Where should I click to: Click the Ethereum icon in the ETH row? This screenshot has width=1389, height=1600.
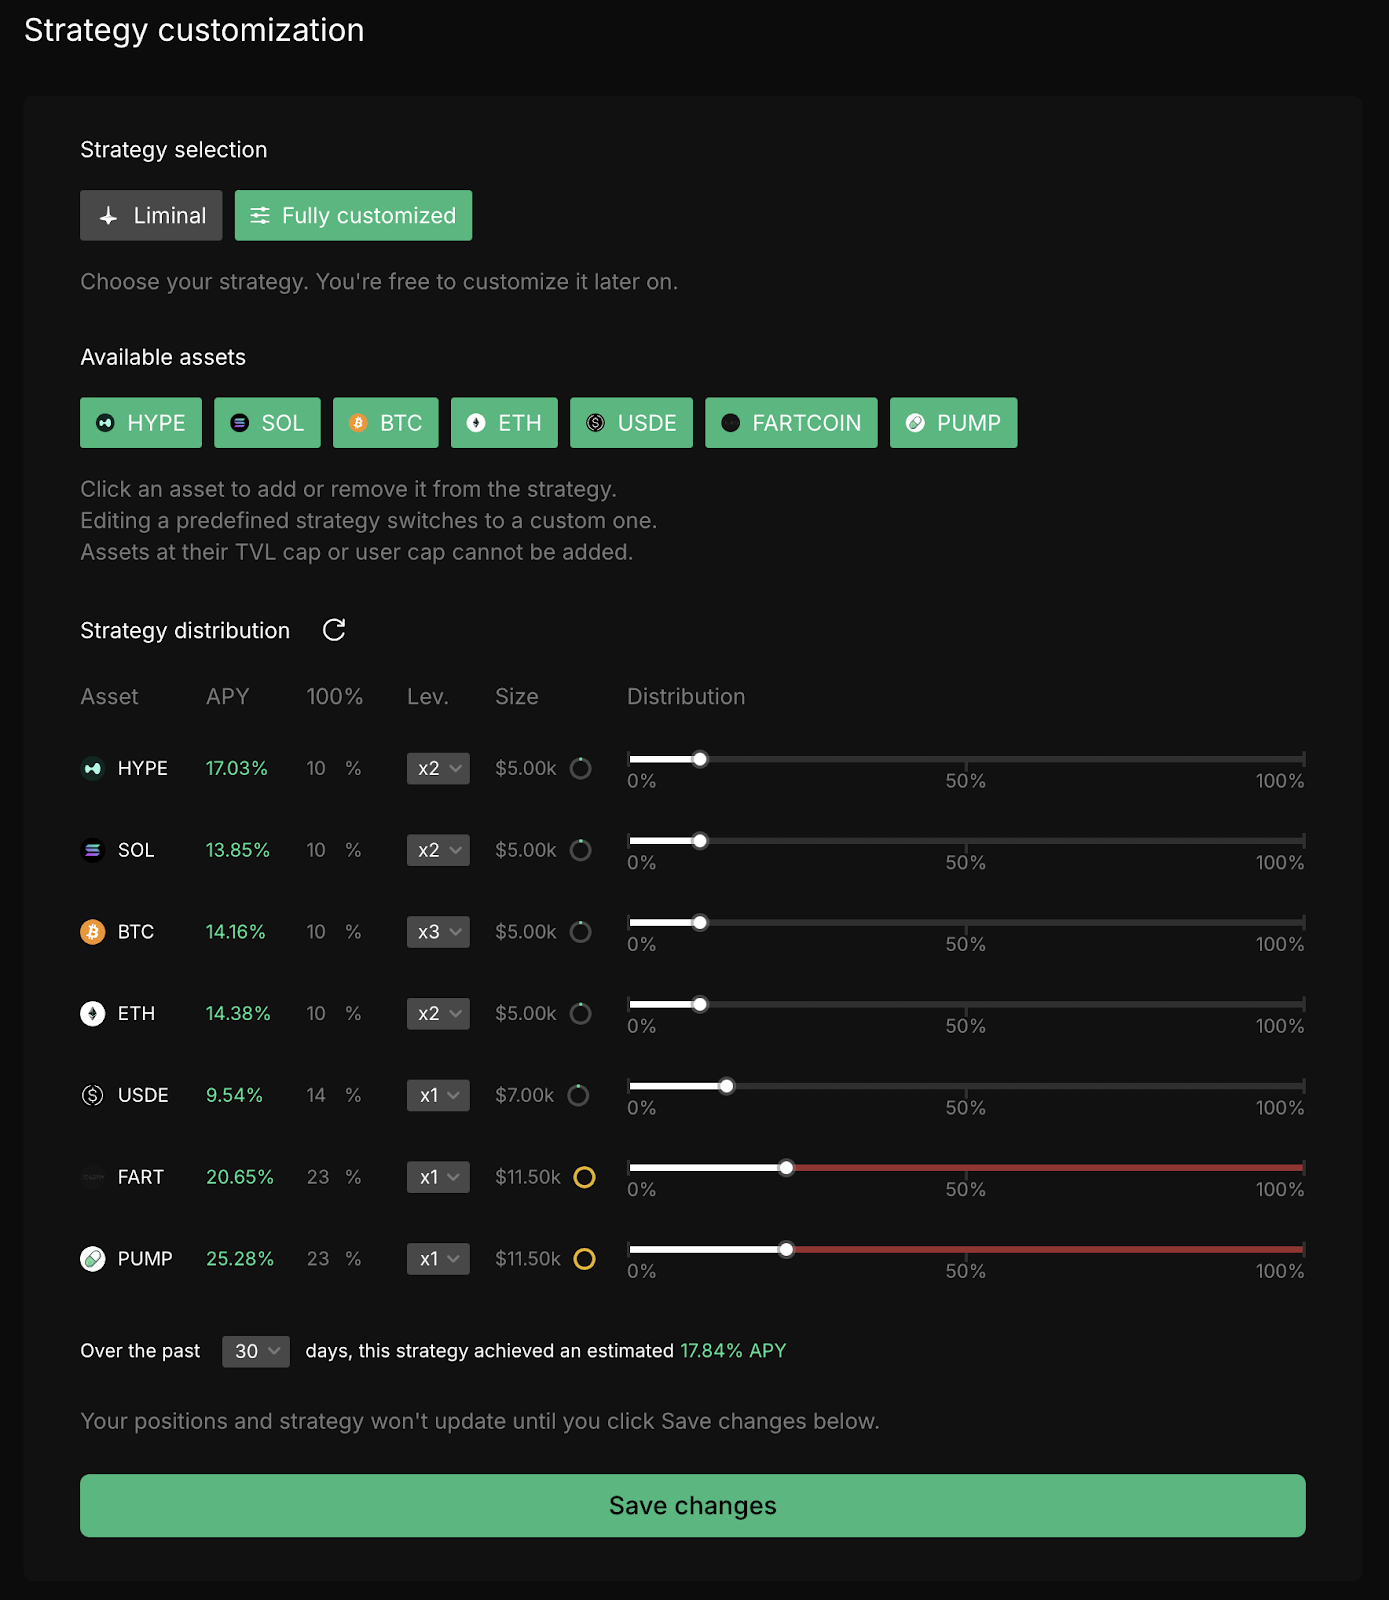click(92, 1014)
